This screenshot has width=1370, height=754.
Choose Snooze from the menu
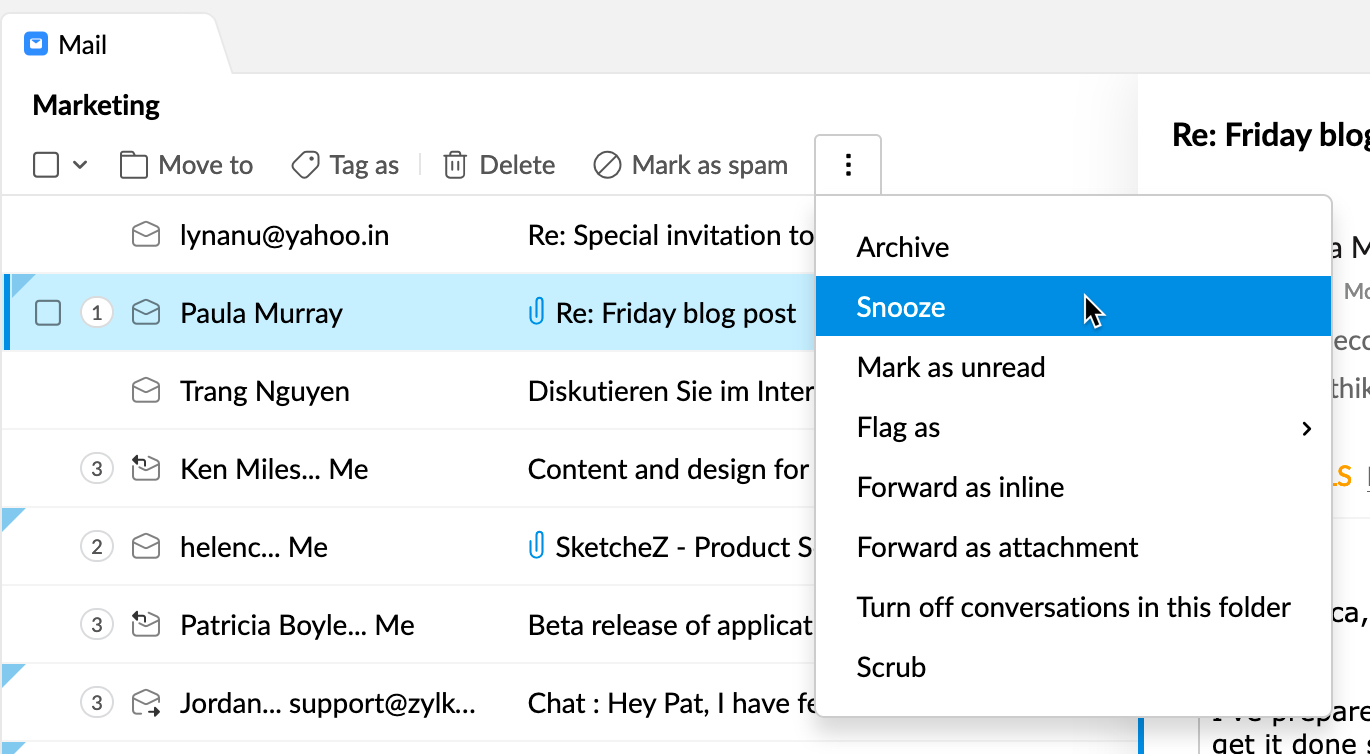1073,307
